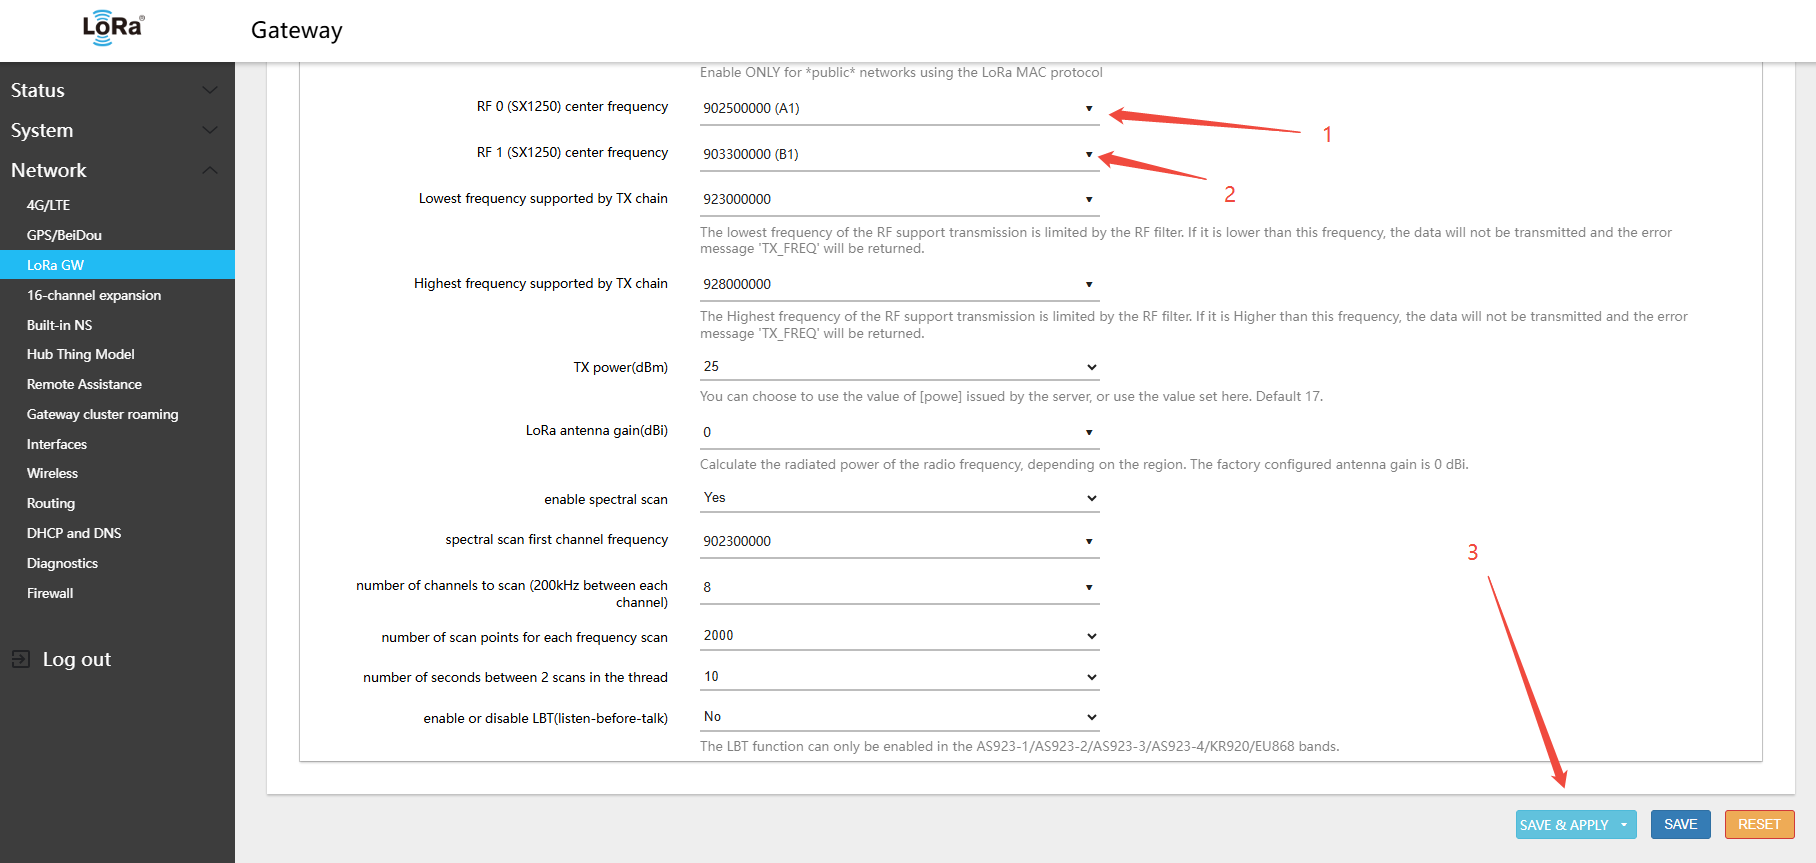This screenshot has width=1816, height=863.
Task: Collapse the Network menu chevron
Action: click(x=210, y=170)
